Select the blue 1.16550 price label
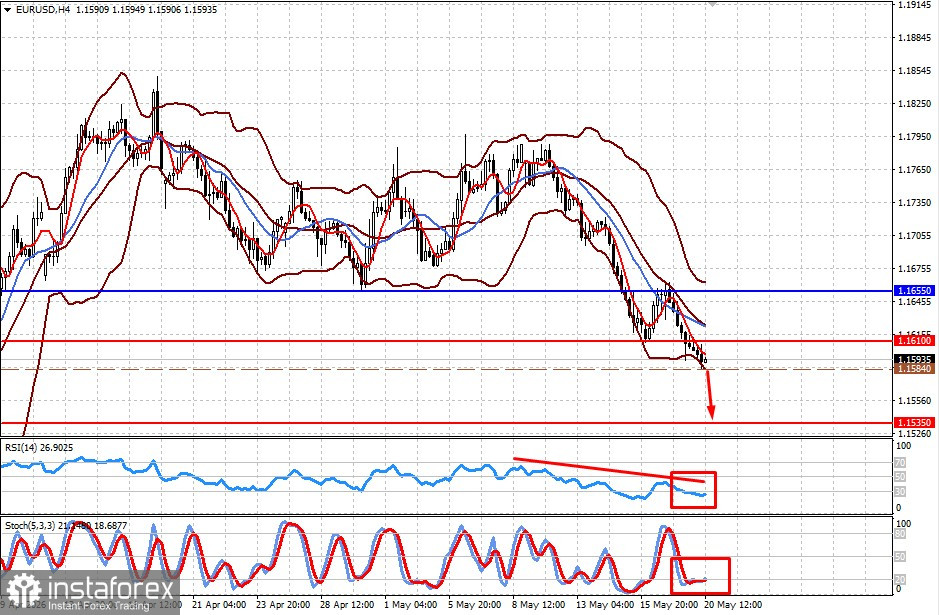Viewport: 939px width, 615px height. click(914, 290)
